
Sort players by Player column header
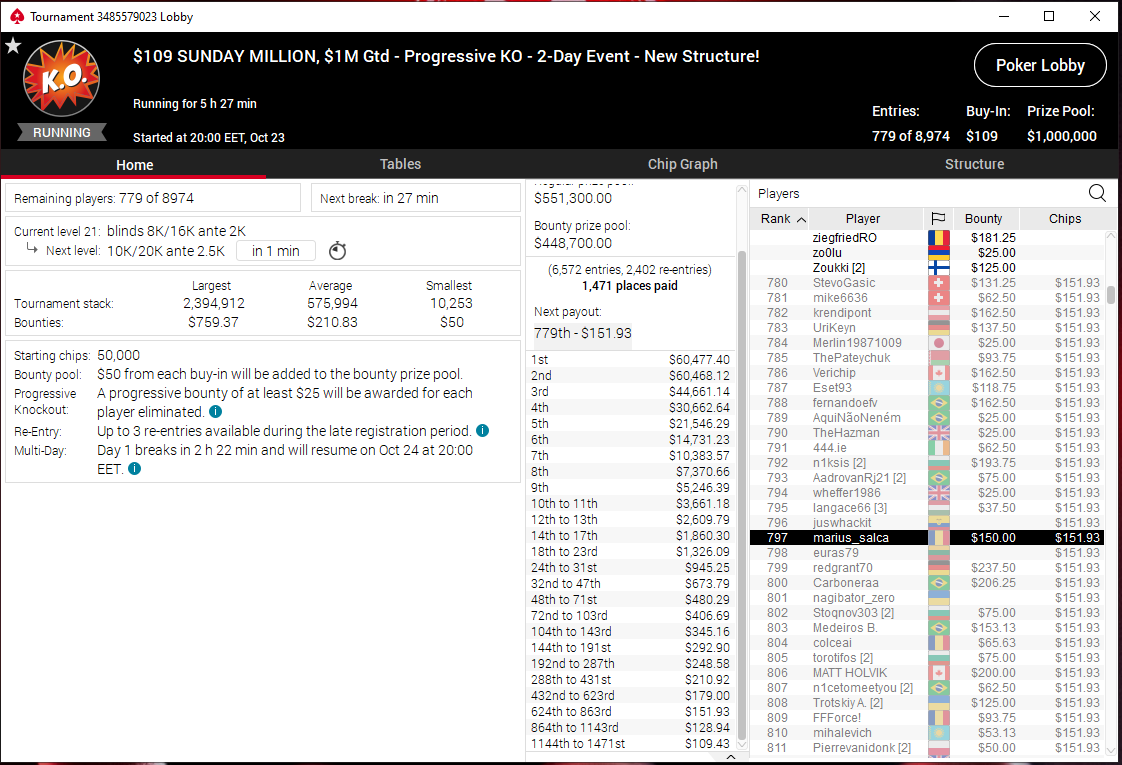pyautogui.click(x=863, y=219)
